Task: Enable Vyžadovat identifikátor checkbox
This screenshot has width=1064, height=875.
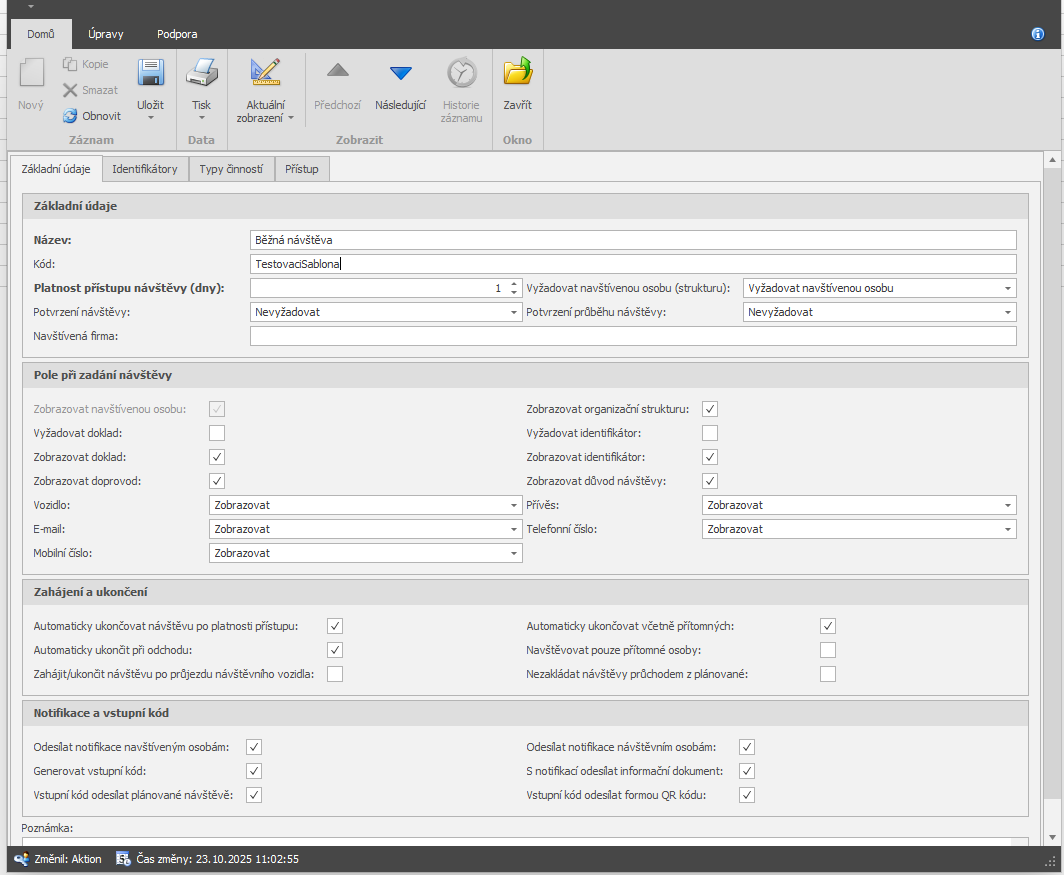Action: pos(710,433)
